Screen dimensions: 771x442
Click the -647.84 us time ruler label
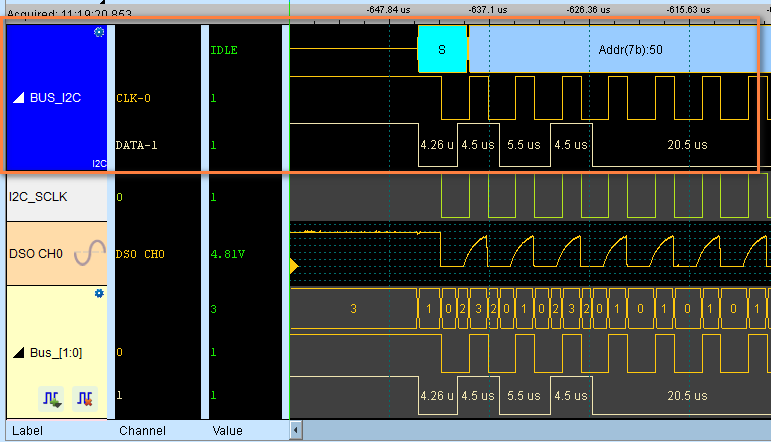tap(388, 9)
